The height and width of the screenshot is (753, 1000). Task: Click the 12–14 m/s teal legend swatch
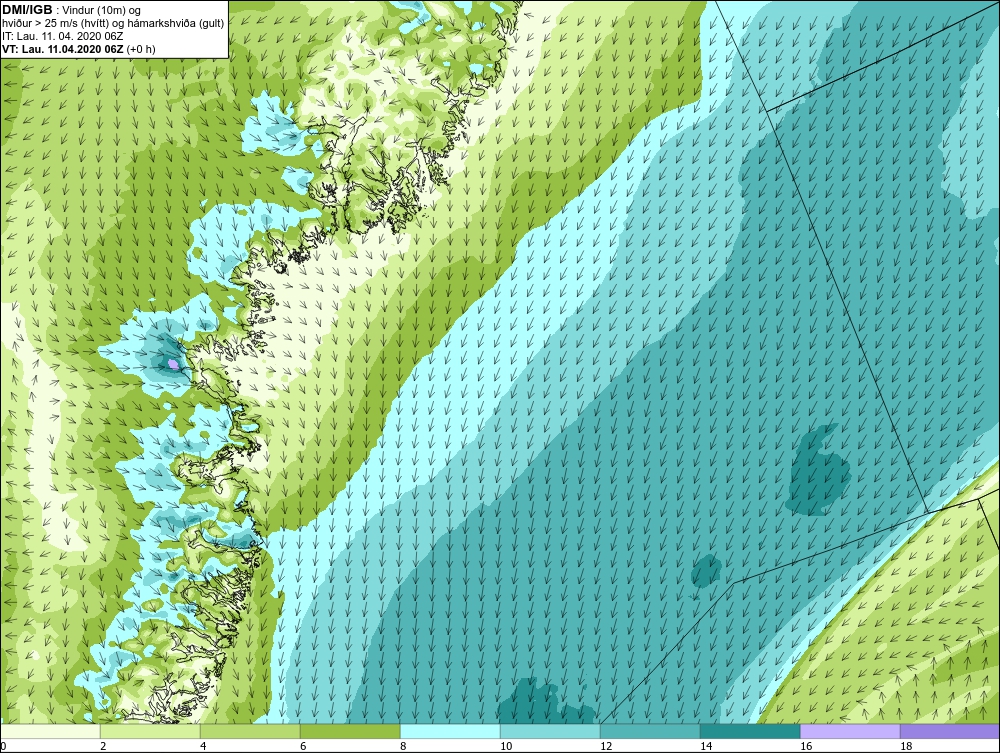point(650,731)
